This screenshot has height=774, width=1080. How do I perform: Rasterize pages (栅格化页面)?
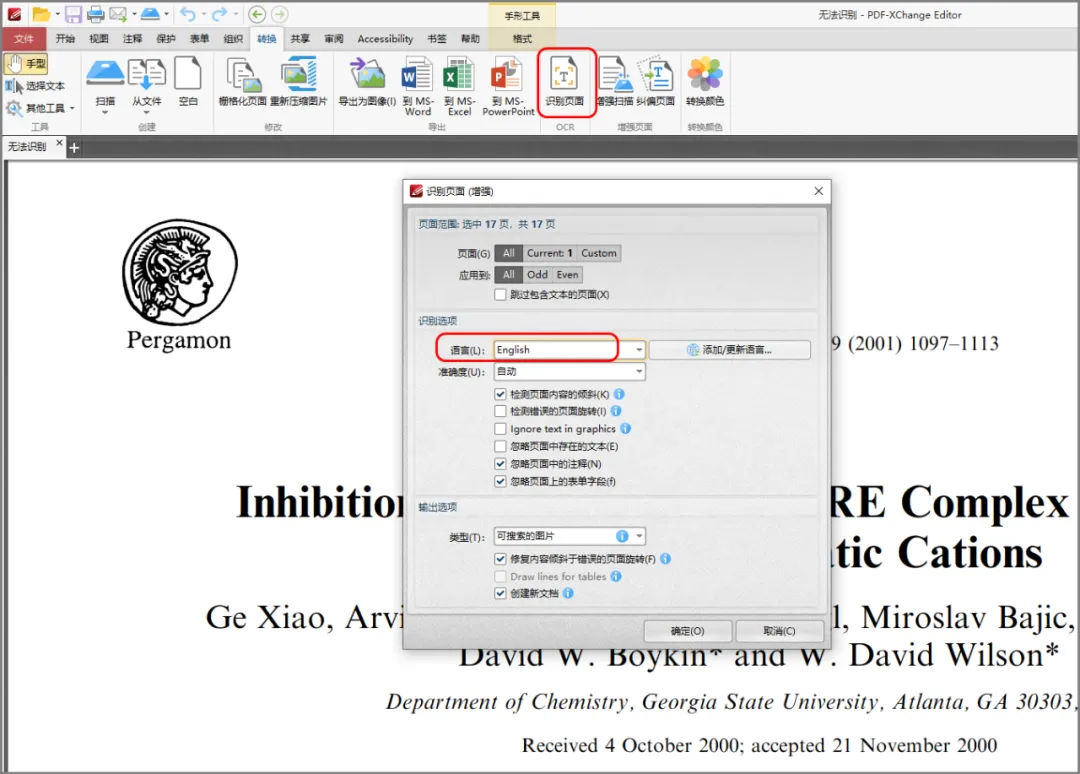(x=242, y=82)
